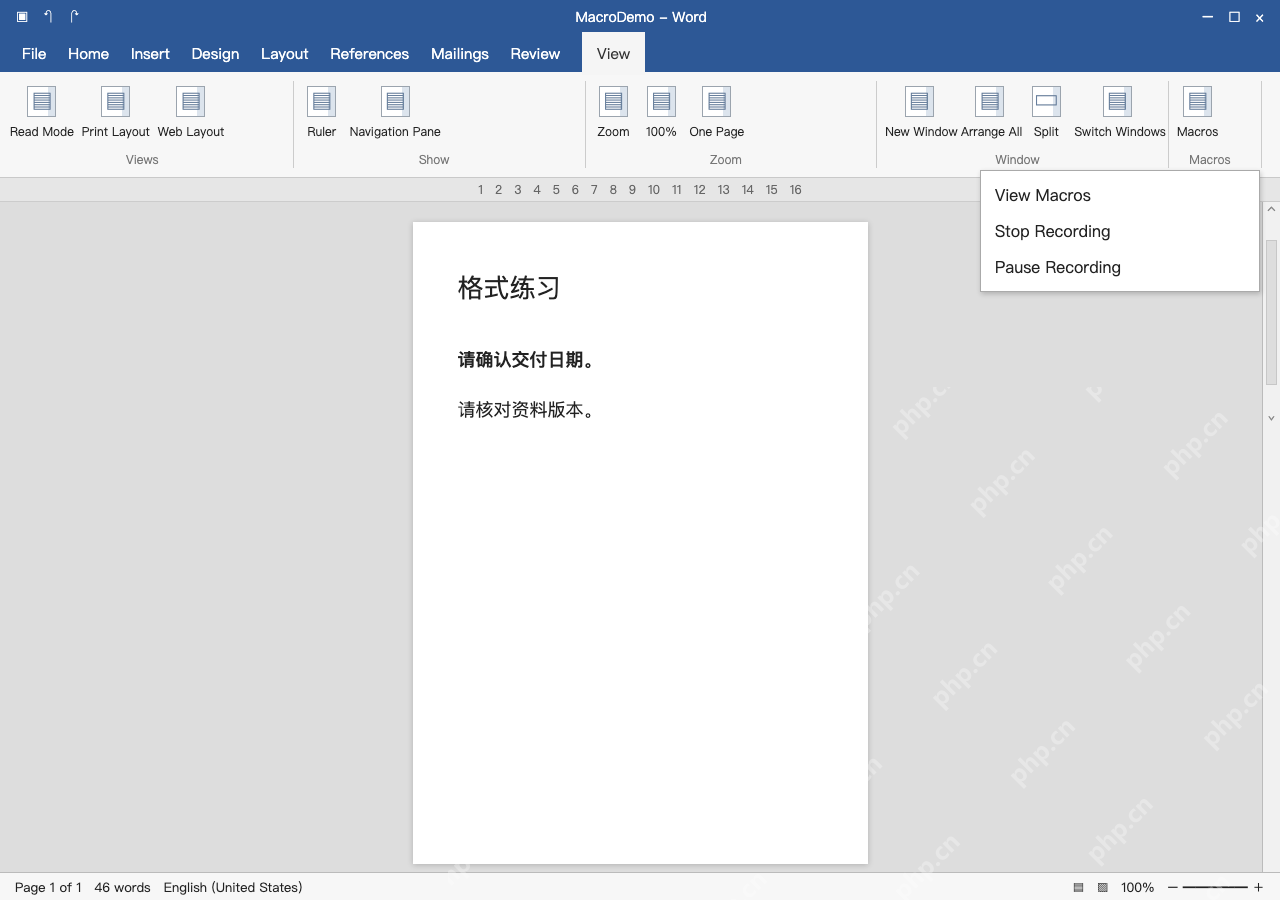Select Pause Recording in Macros menu

coord(1119,267)
